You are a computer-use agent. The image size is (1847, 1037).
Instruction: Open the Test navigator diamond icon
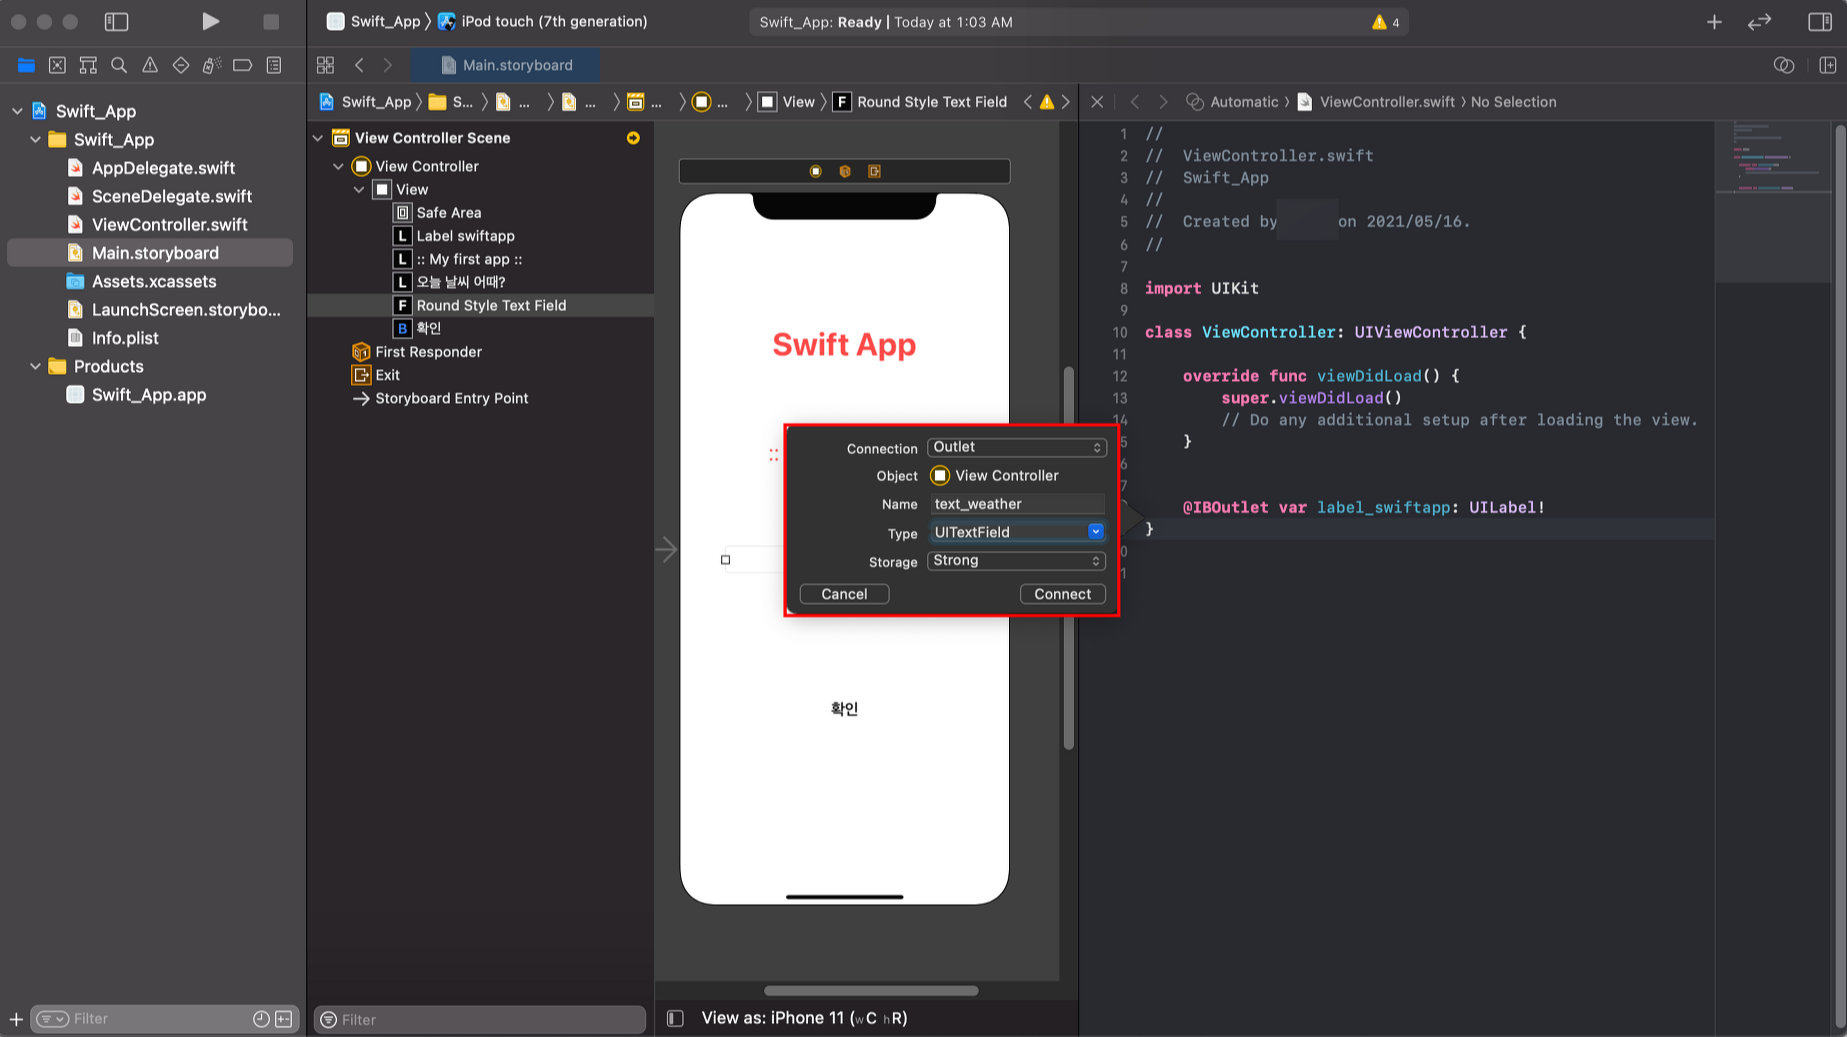click(x=181, y=65)
